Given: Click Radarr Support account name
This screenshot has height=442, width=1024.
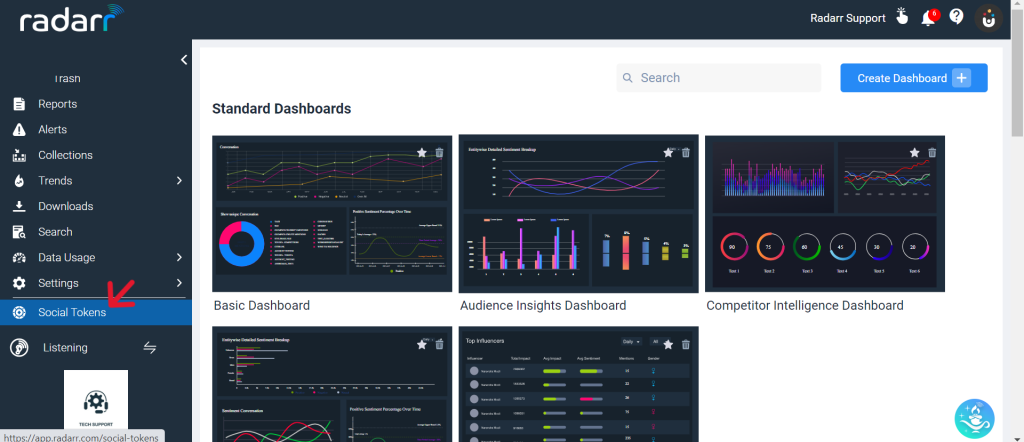Looking at the screenshot, I should point(848,18).
